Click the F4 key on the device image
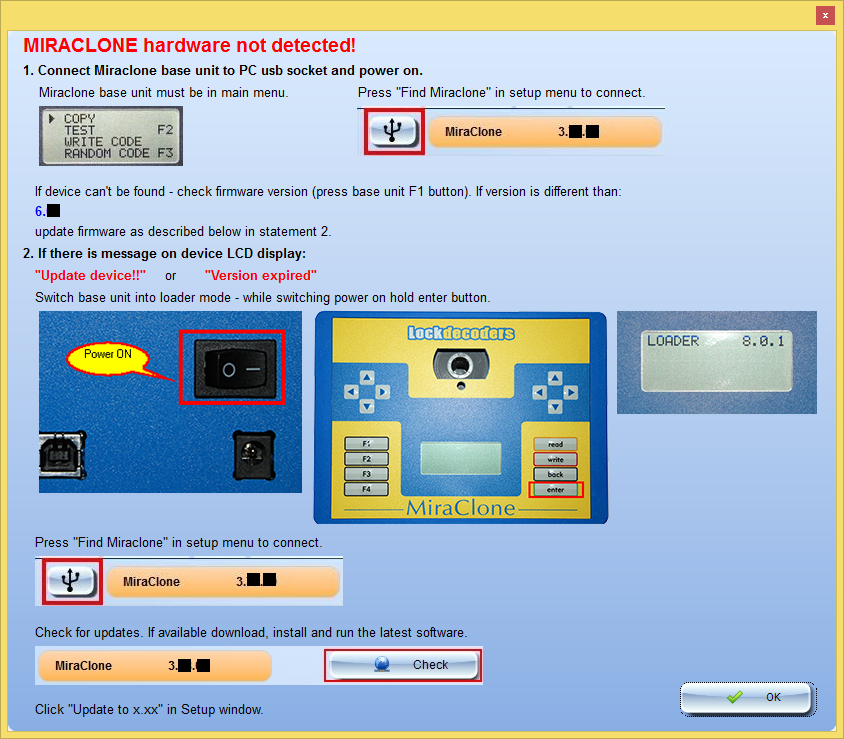The width and height of the screenshot is (844, 739). (x=367, y=489)
